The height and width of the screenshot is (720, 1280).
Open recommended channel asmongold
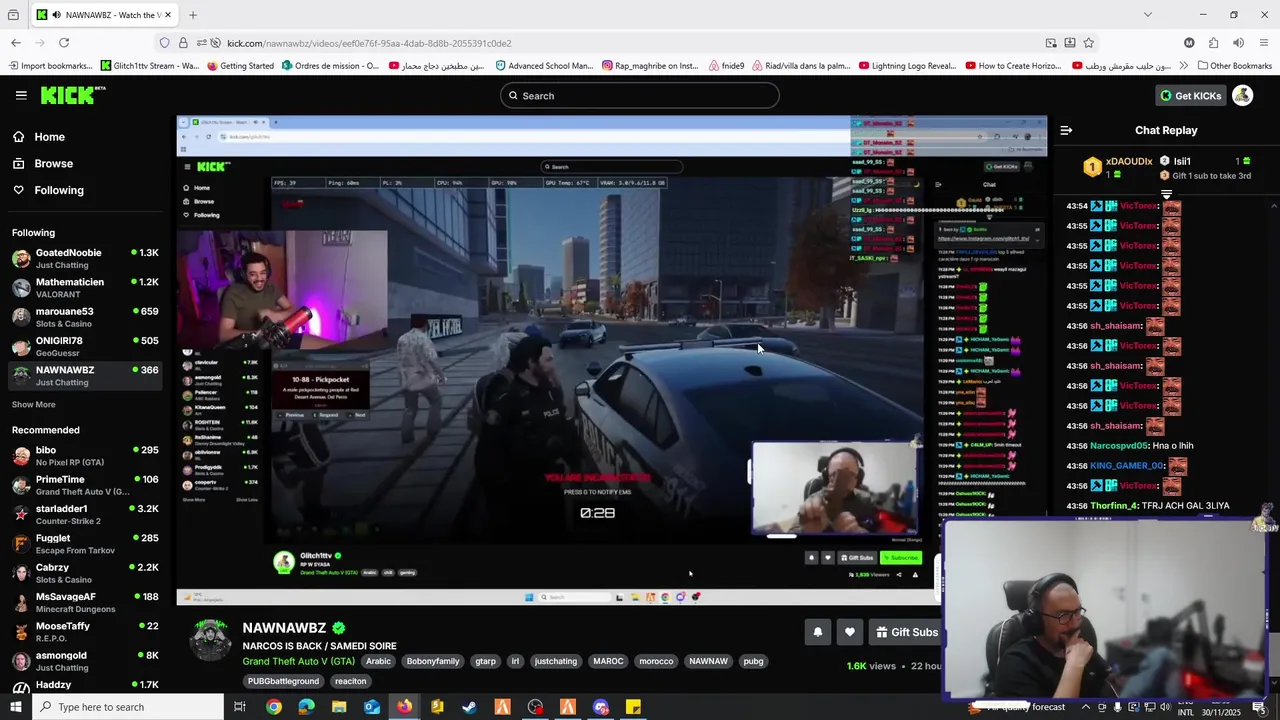(85, 661)
